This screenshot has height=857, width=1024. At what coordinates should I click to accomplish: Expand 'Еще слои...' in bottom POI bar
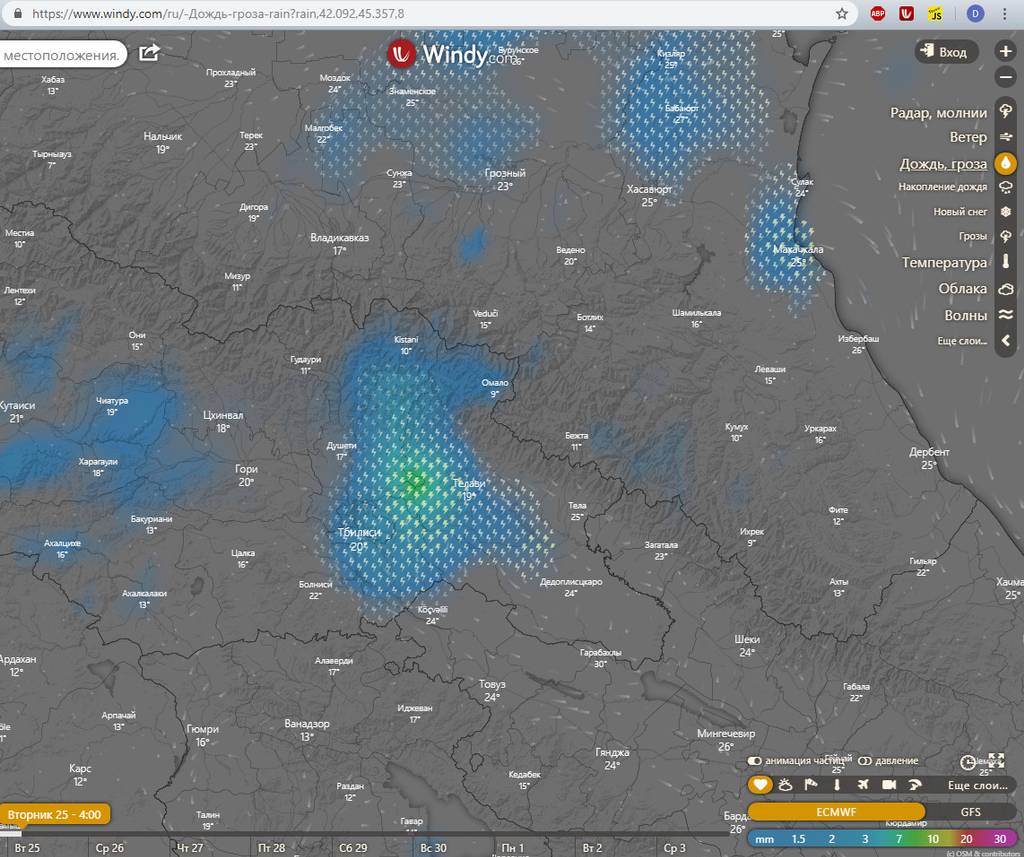point(977,785)
